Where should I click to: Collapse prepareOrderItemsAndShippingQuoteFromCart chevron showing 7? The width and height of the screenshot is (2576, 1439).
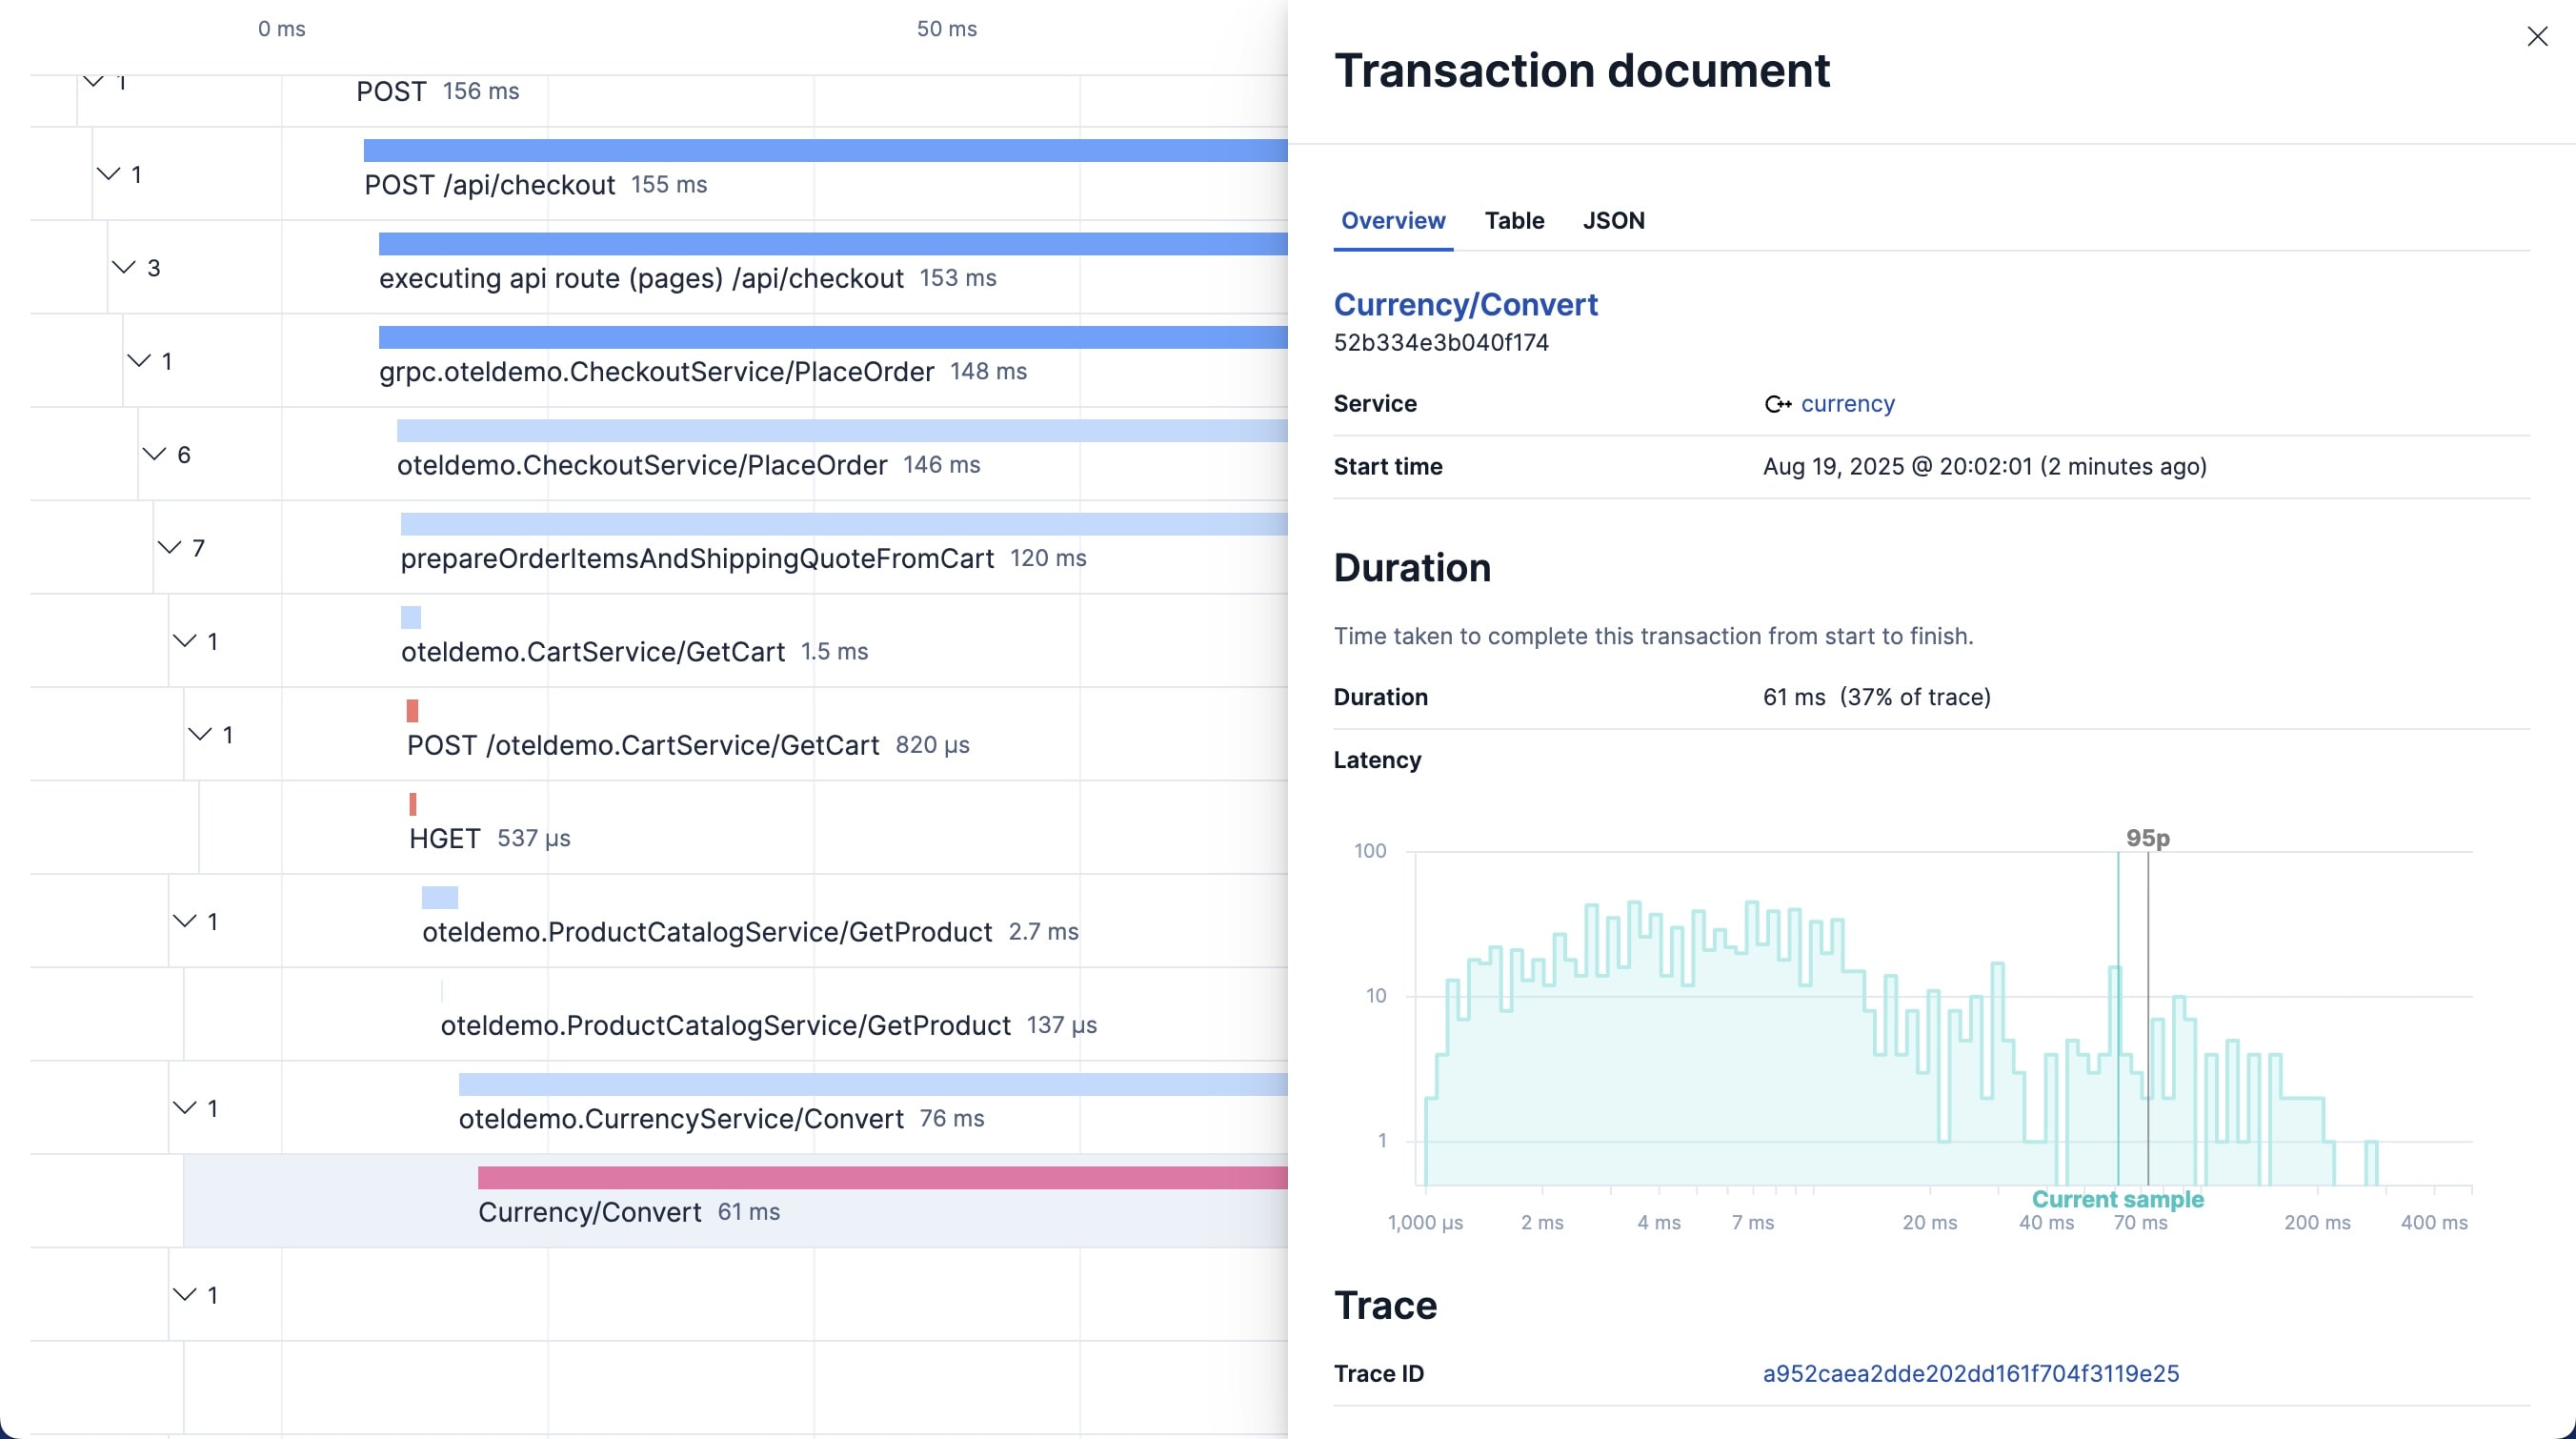169,547
